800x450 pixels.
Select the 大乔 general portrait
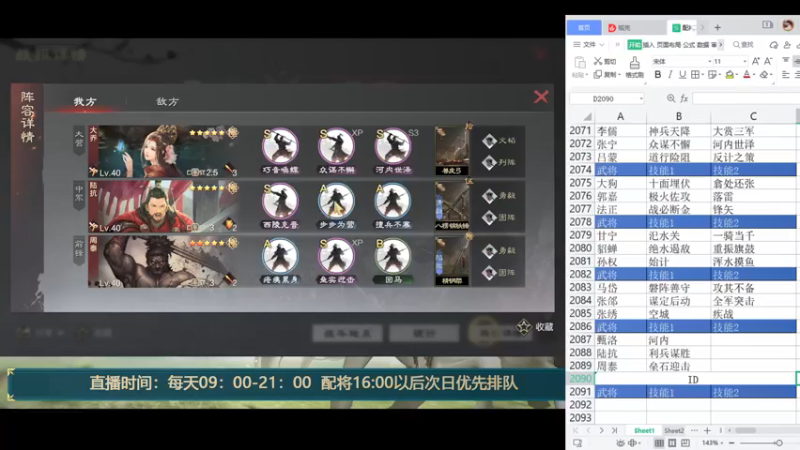tap(163, 151)
